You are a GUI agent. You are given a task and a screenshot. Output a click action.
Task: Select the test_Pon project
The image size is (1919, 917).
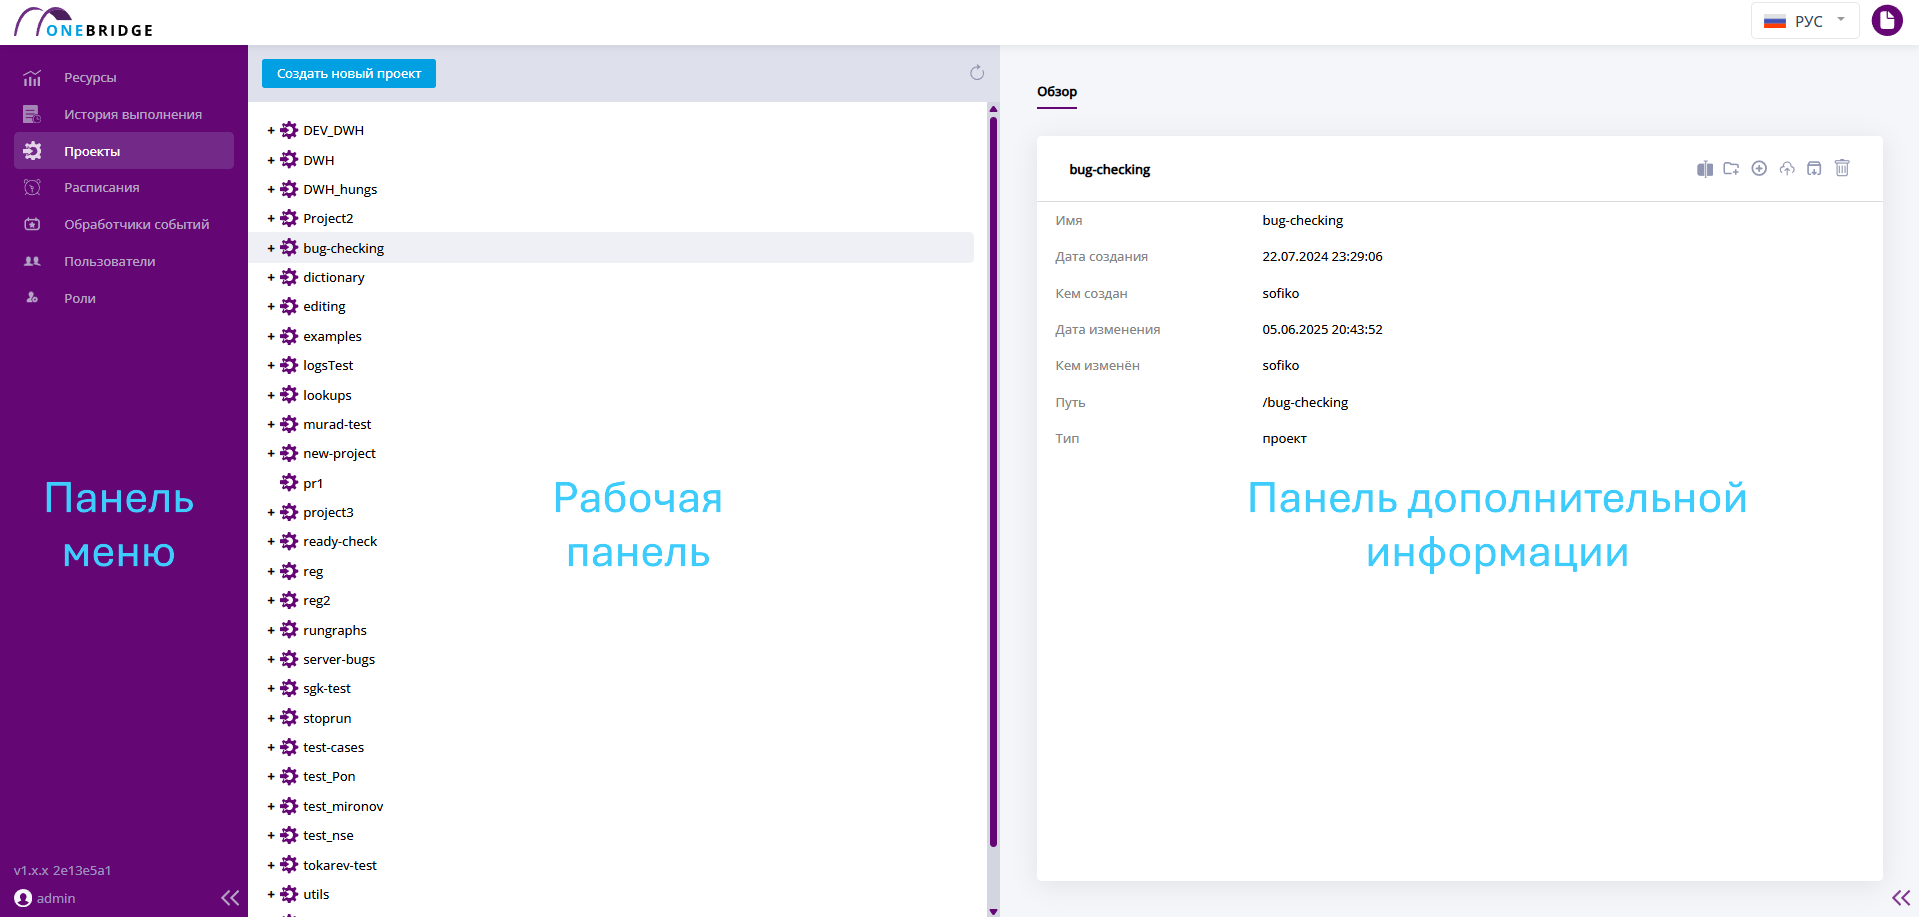tap(329, 777)
